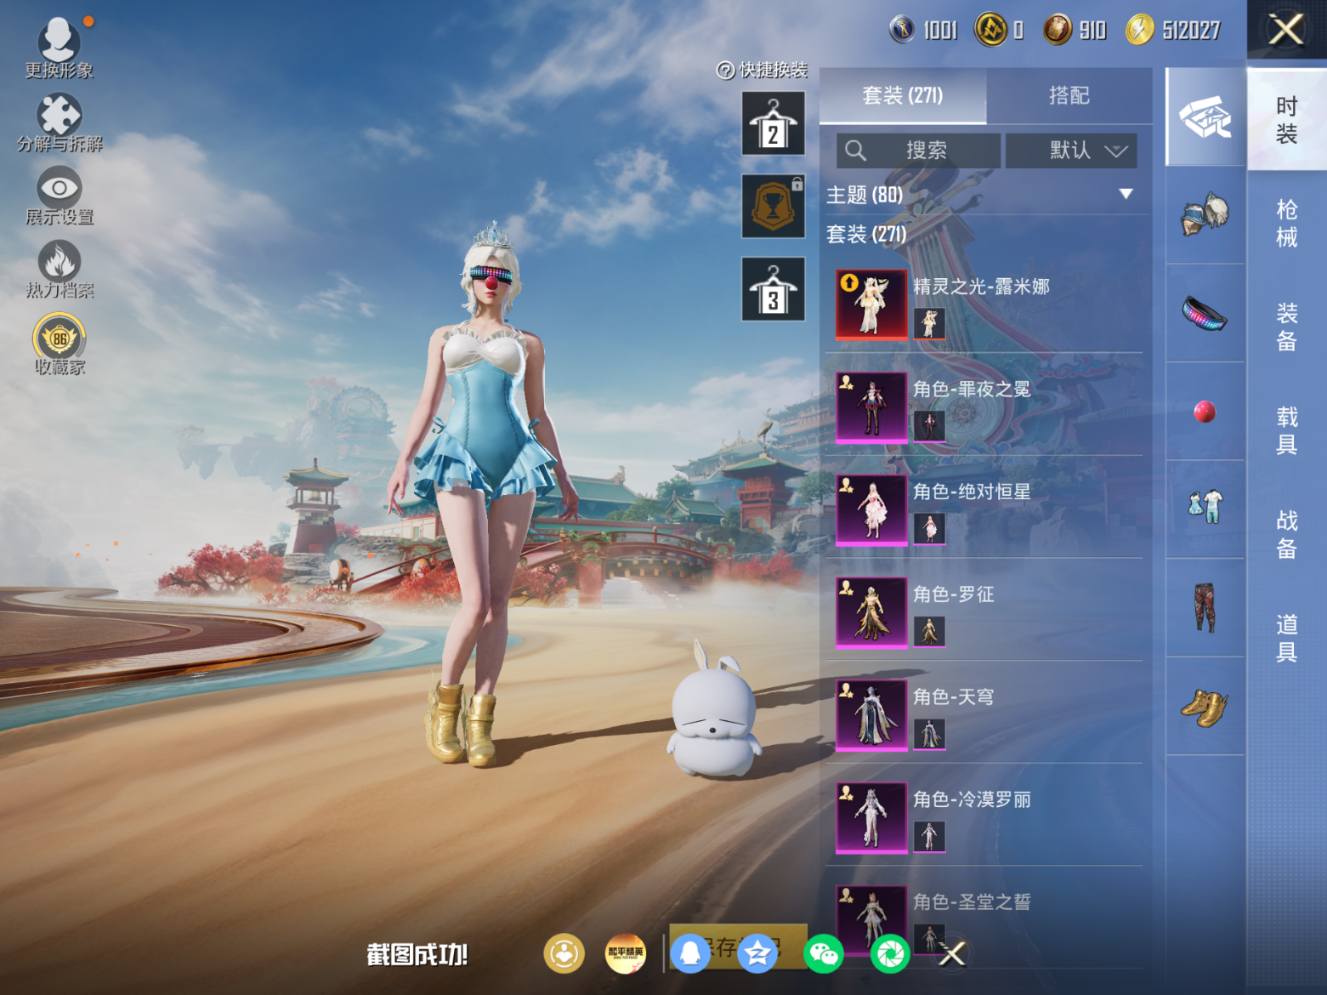Share screenshot via WeChat icon
This screenshot has height=995, width=1327.
click(823, 954)
